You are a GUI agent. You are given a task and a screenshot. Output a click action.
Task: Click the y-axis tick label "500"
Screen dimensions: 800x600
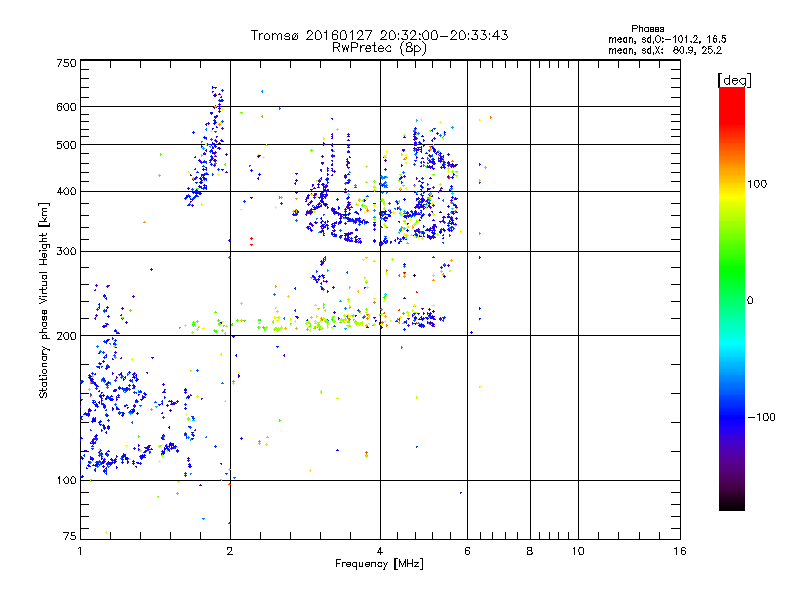[x=66, y=145]
